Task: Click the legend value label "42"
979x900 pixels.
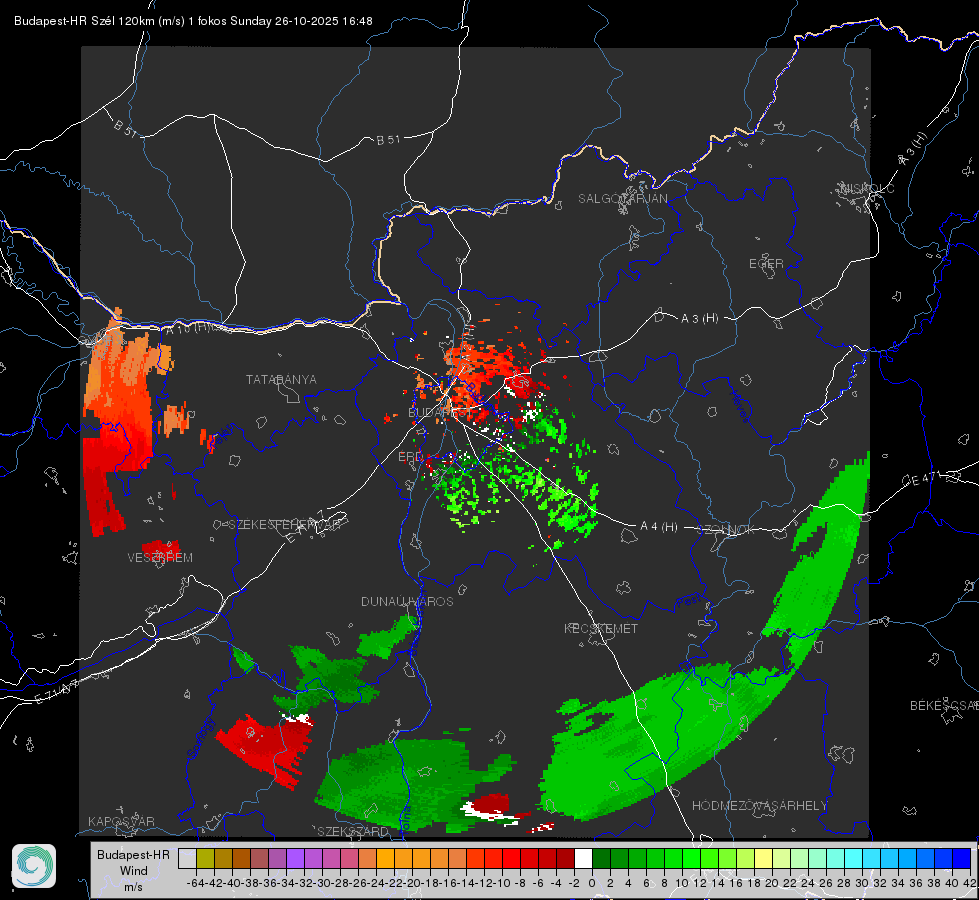Action: tap(970, 883)
